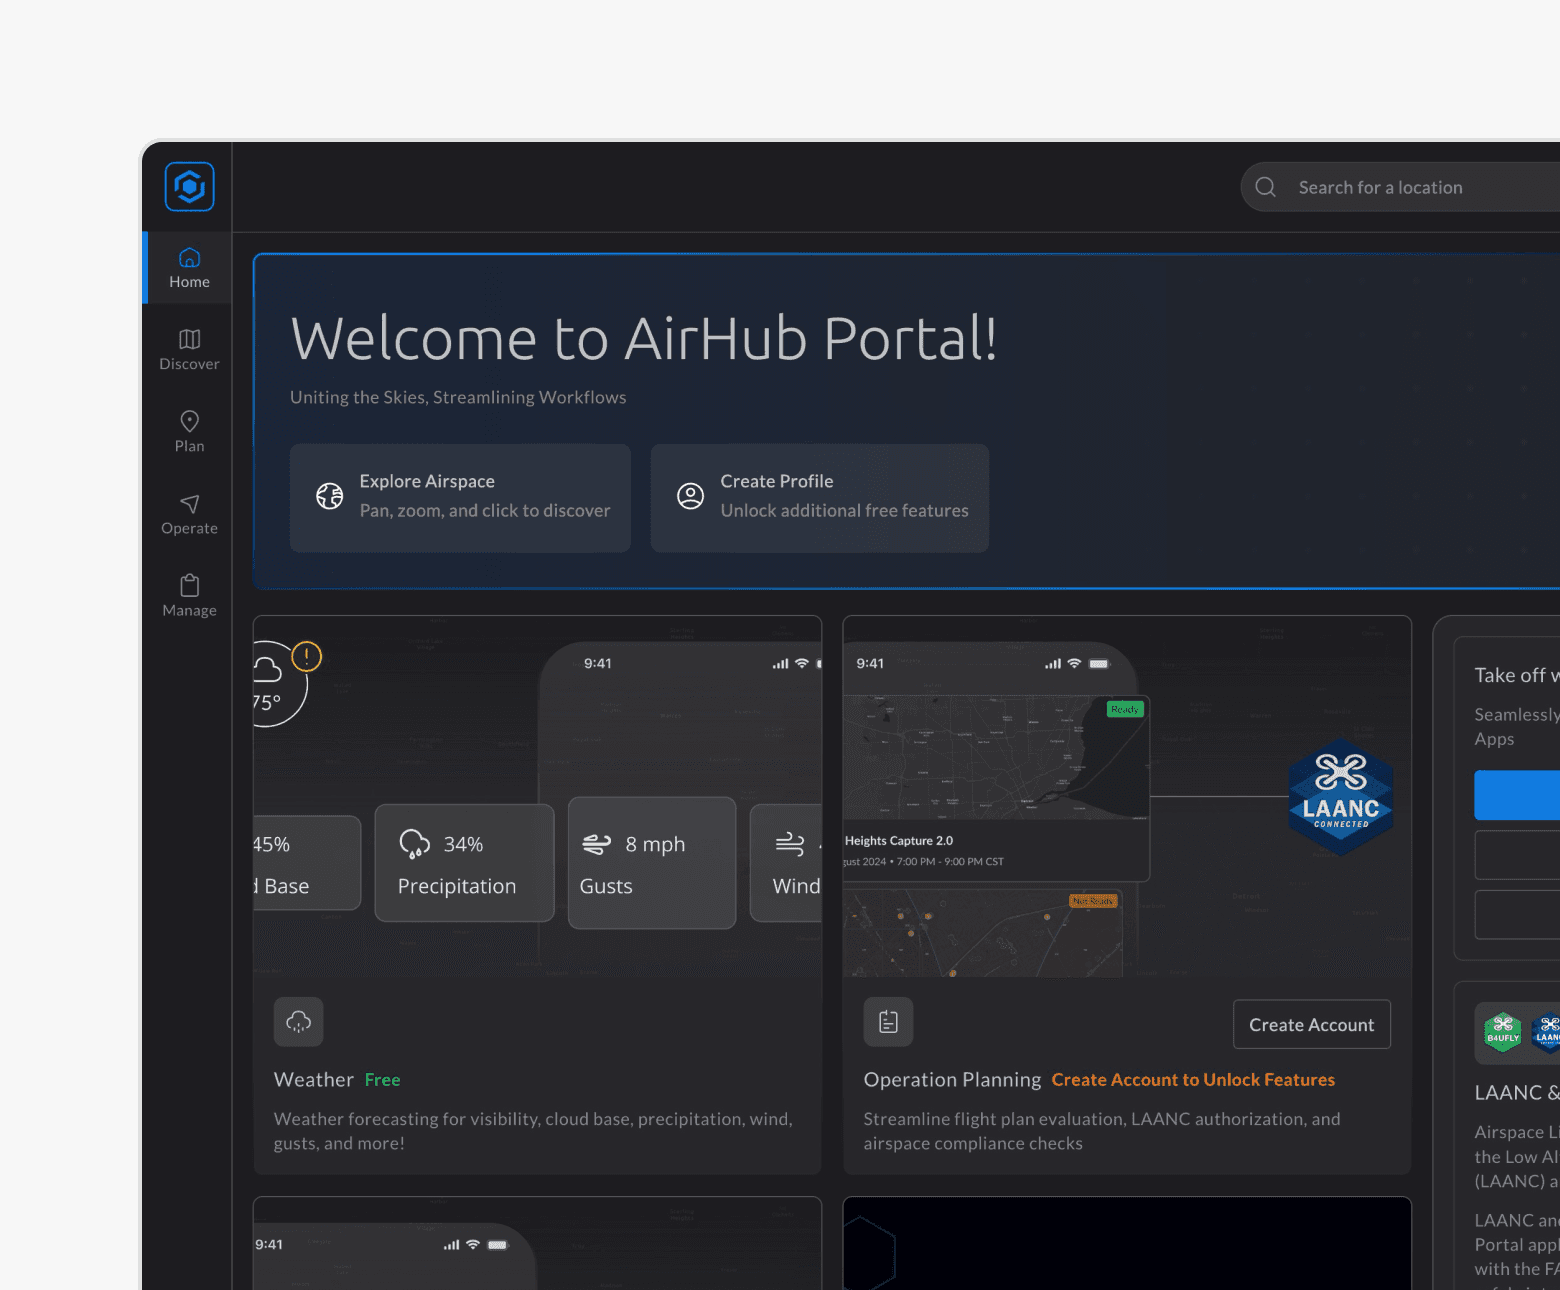
Task: Click the yellow weather warning icon
Action: pyautogui.click(x=306, y=656)
